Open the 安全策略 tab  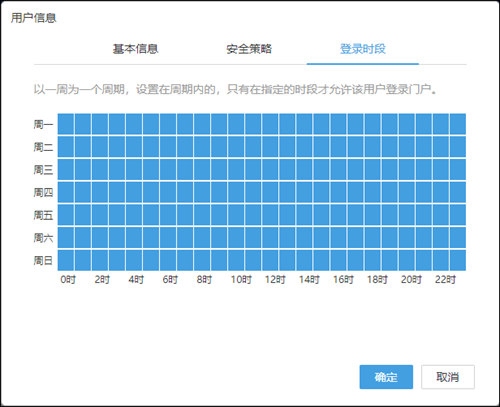click(x=249, y=49)
